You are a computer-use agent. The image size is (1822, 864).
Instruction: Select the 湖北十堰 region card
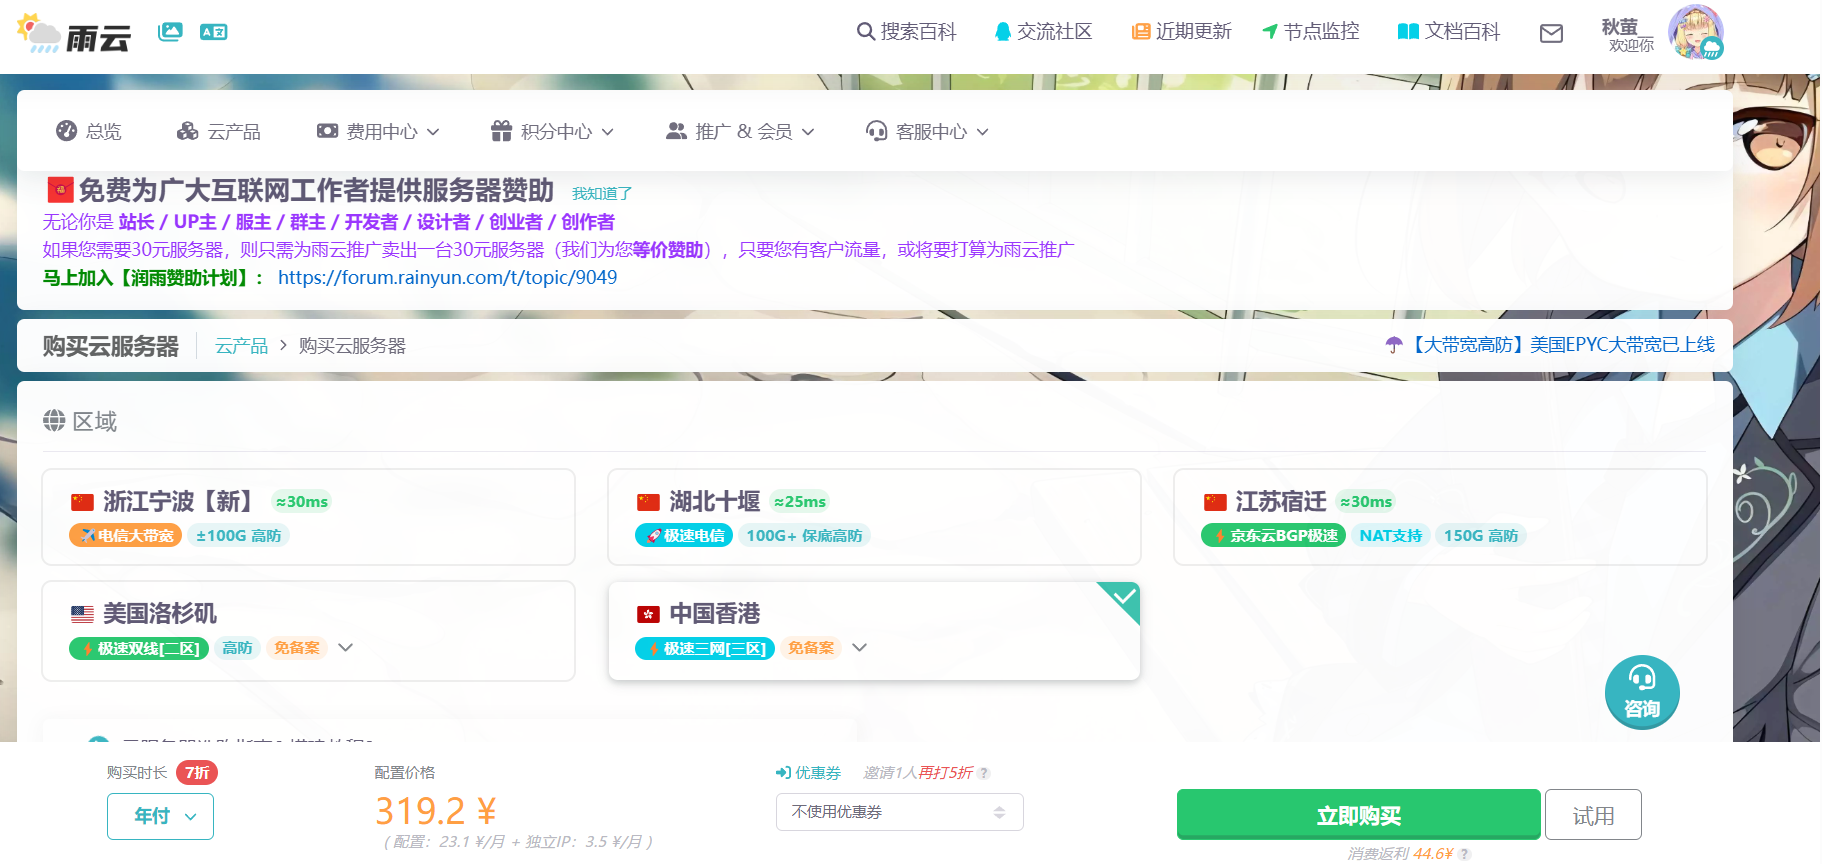click(874, 517)
